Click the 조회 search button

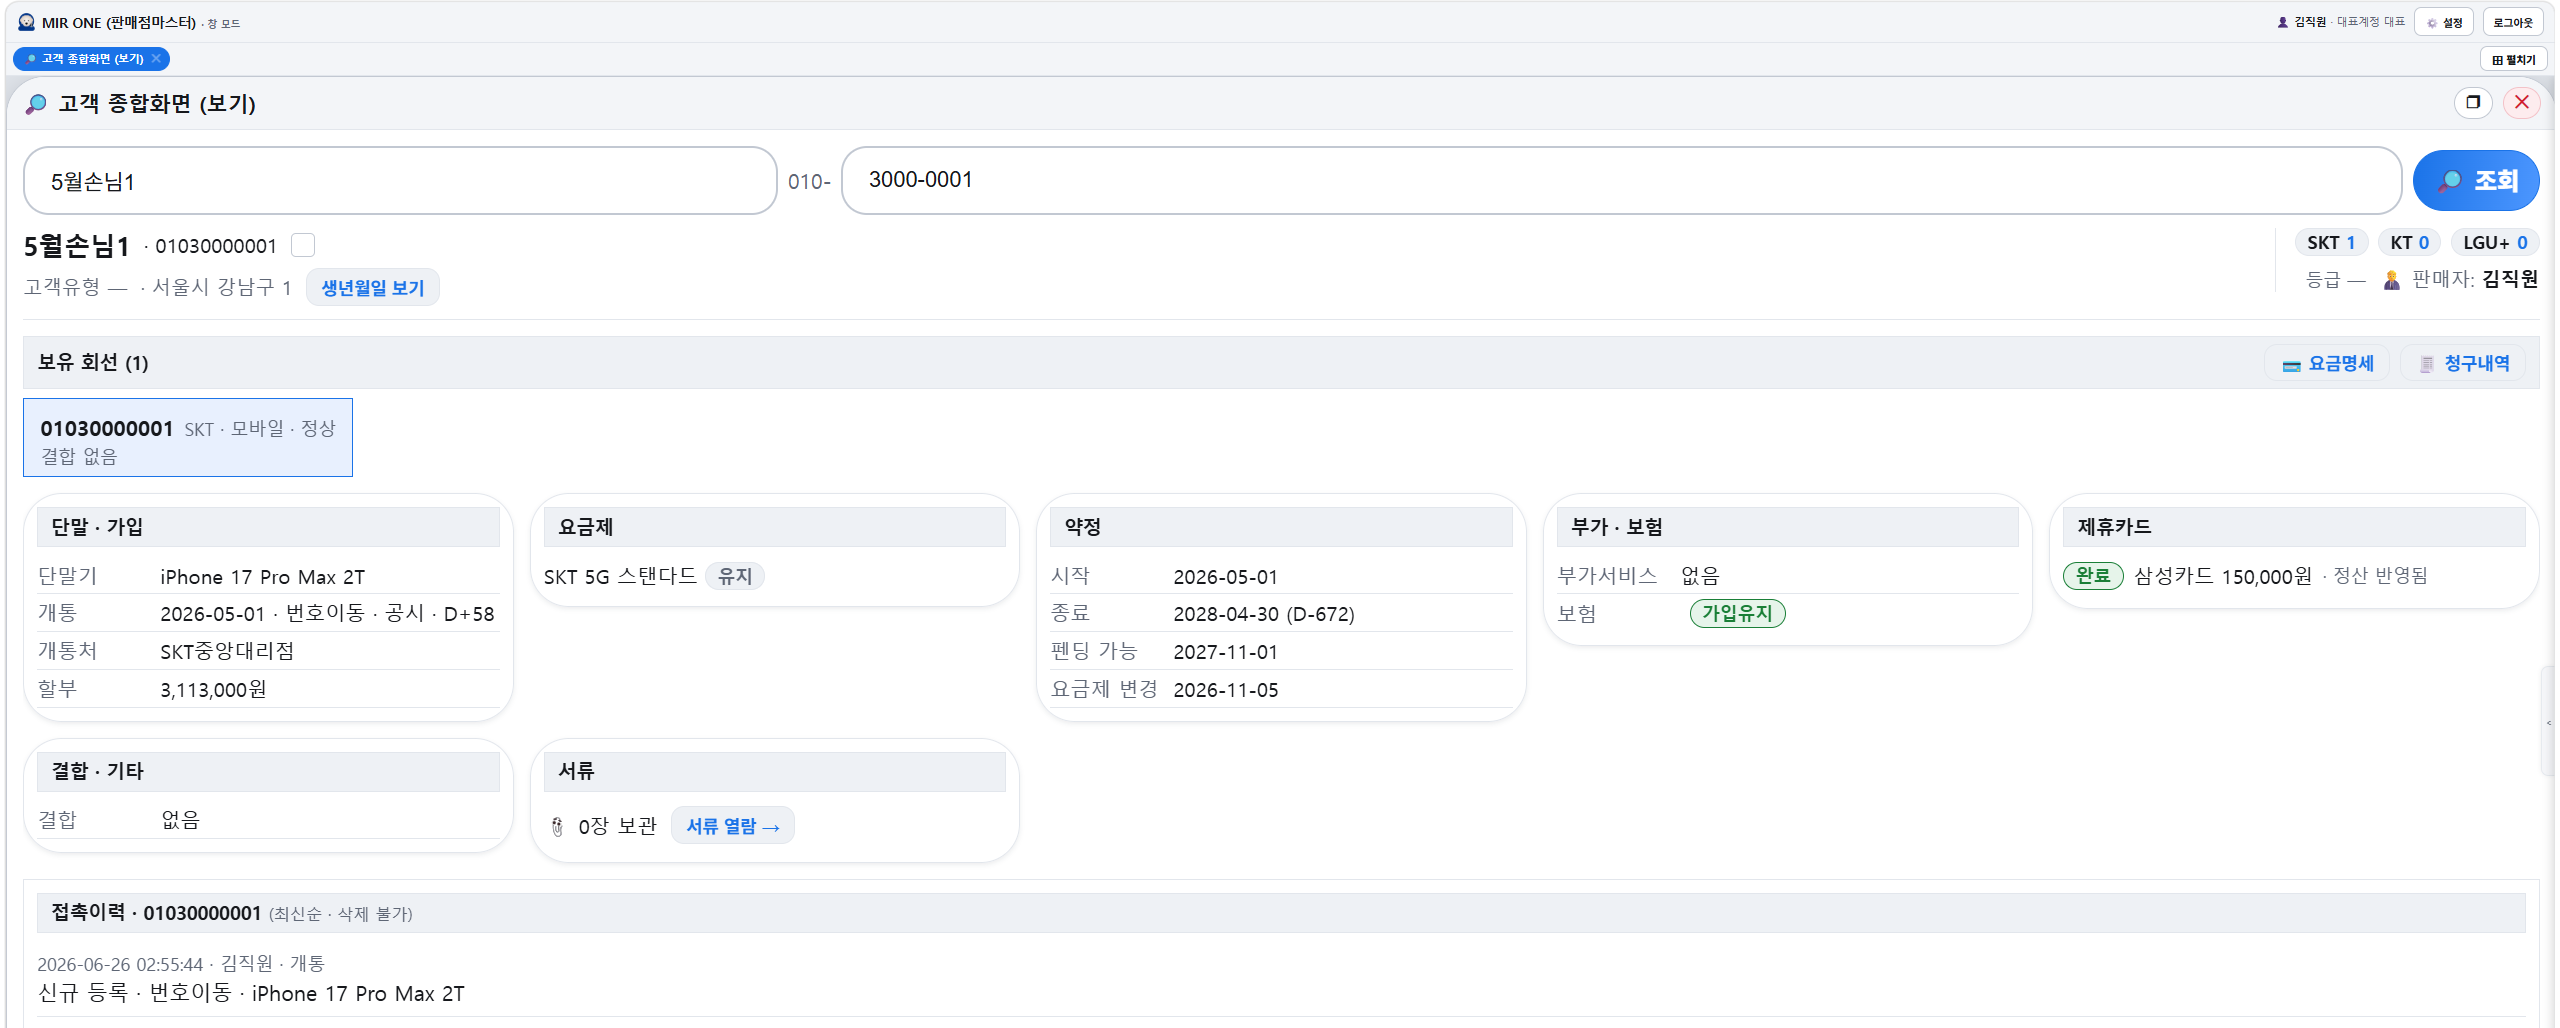[x=2476, y=181]
